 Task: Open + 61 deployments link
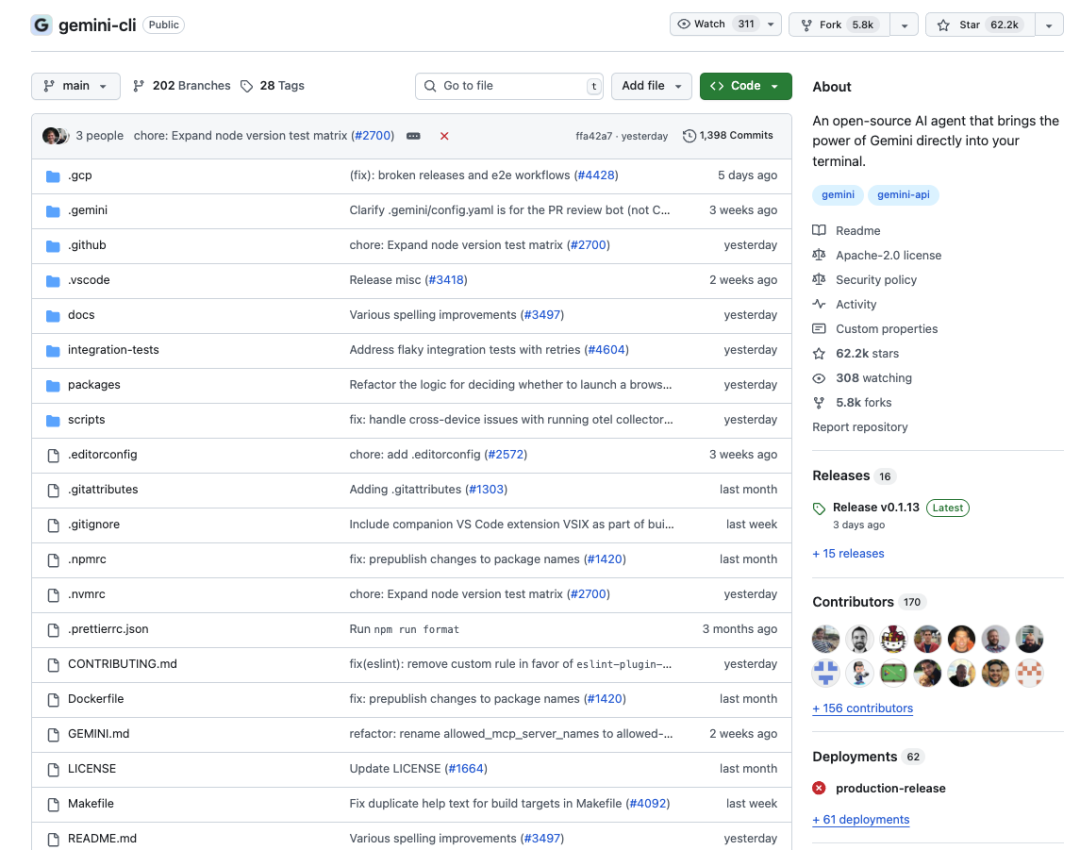[x=860, y=820]
